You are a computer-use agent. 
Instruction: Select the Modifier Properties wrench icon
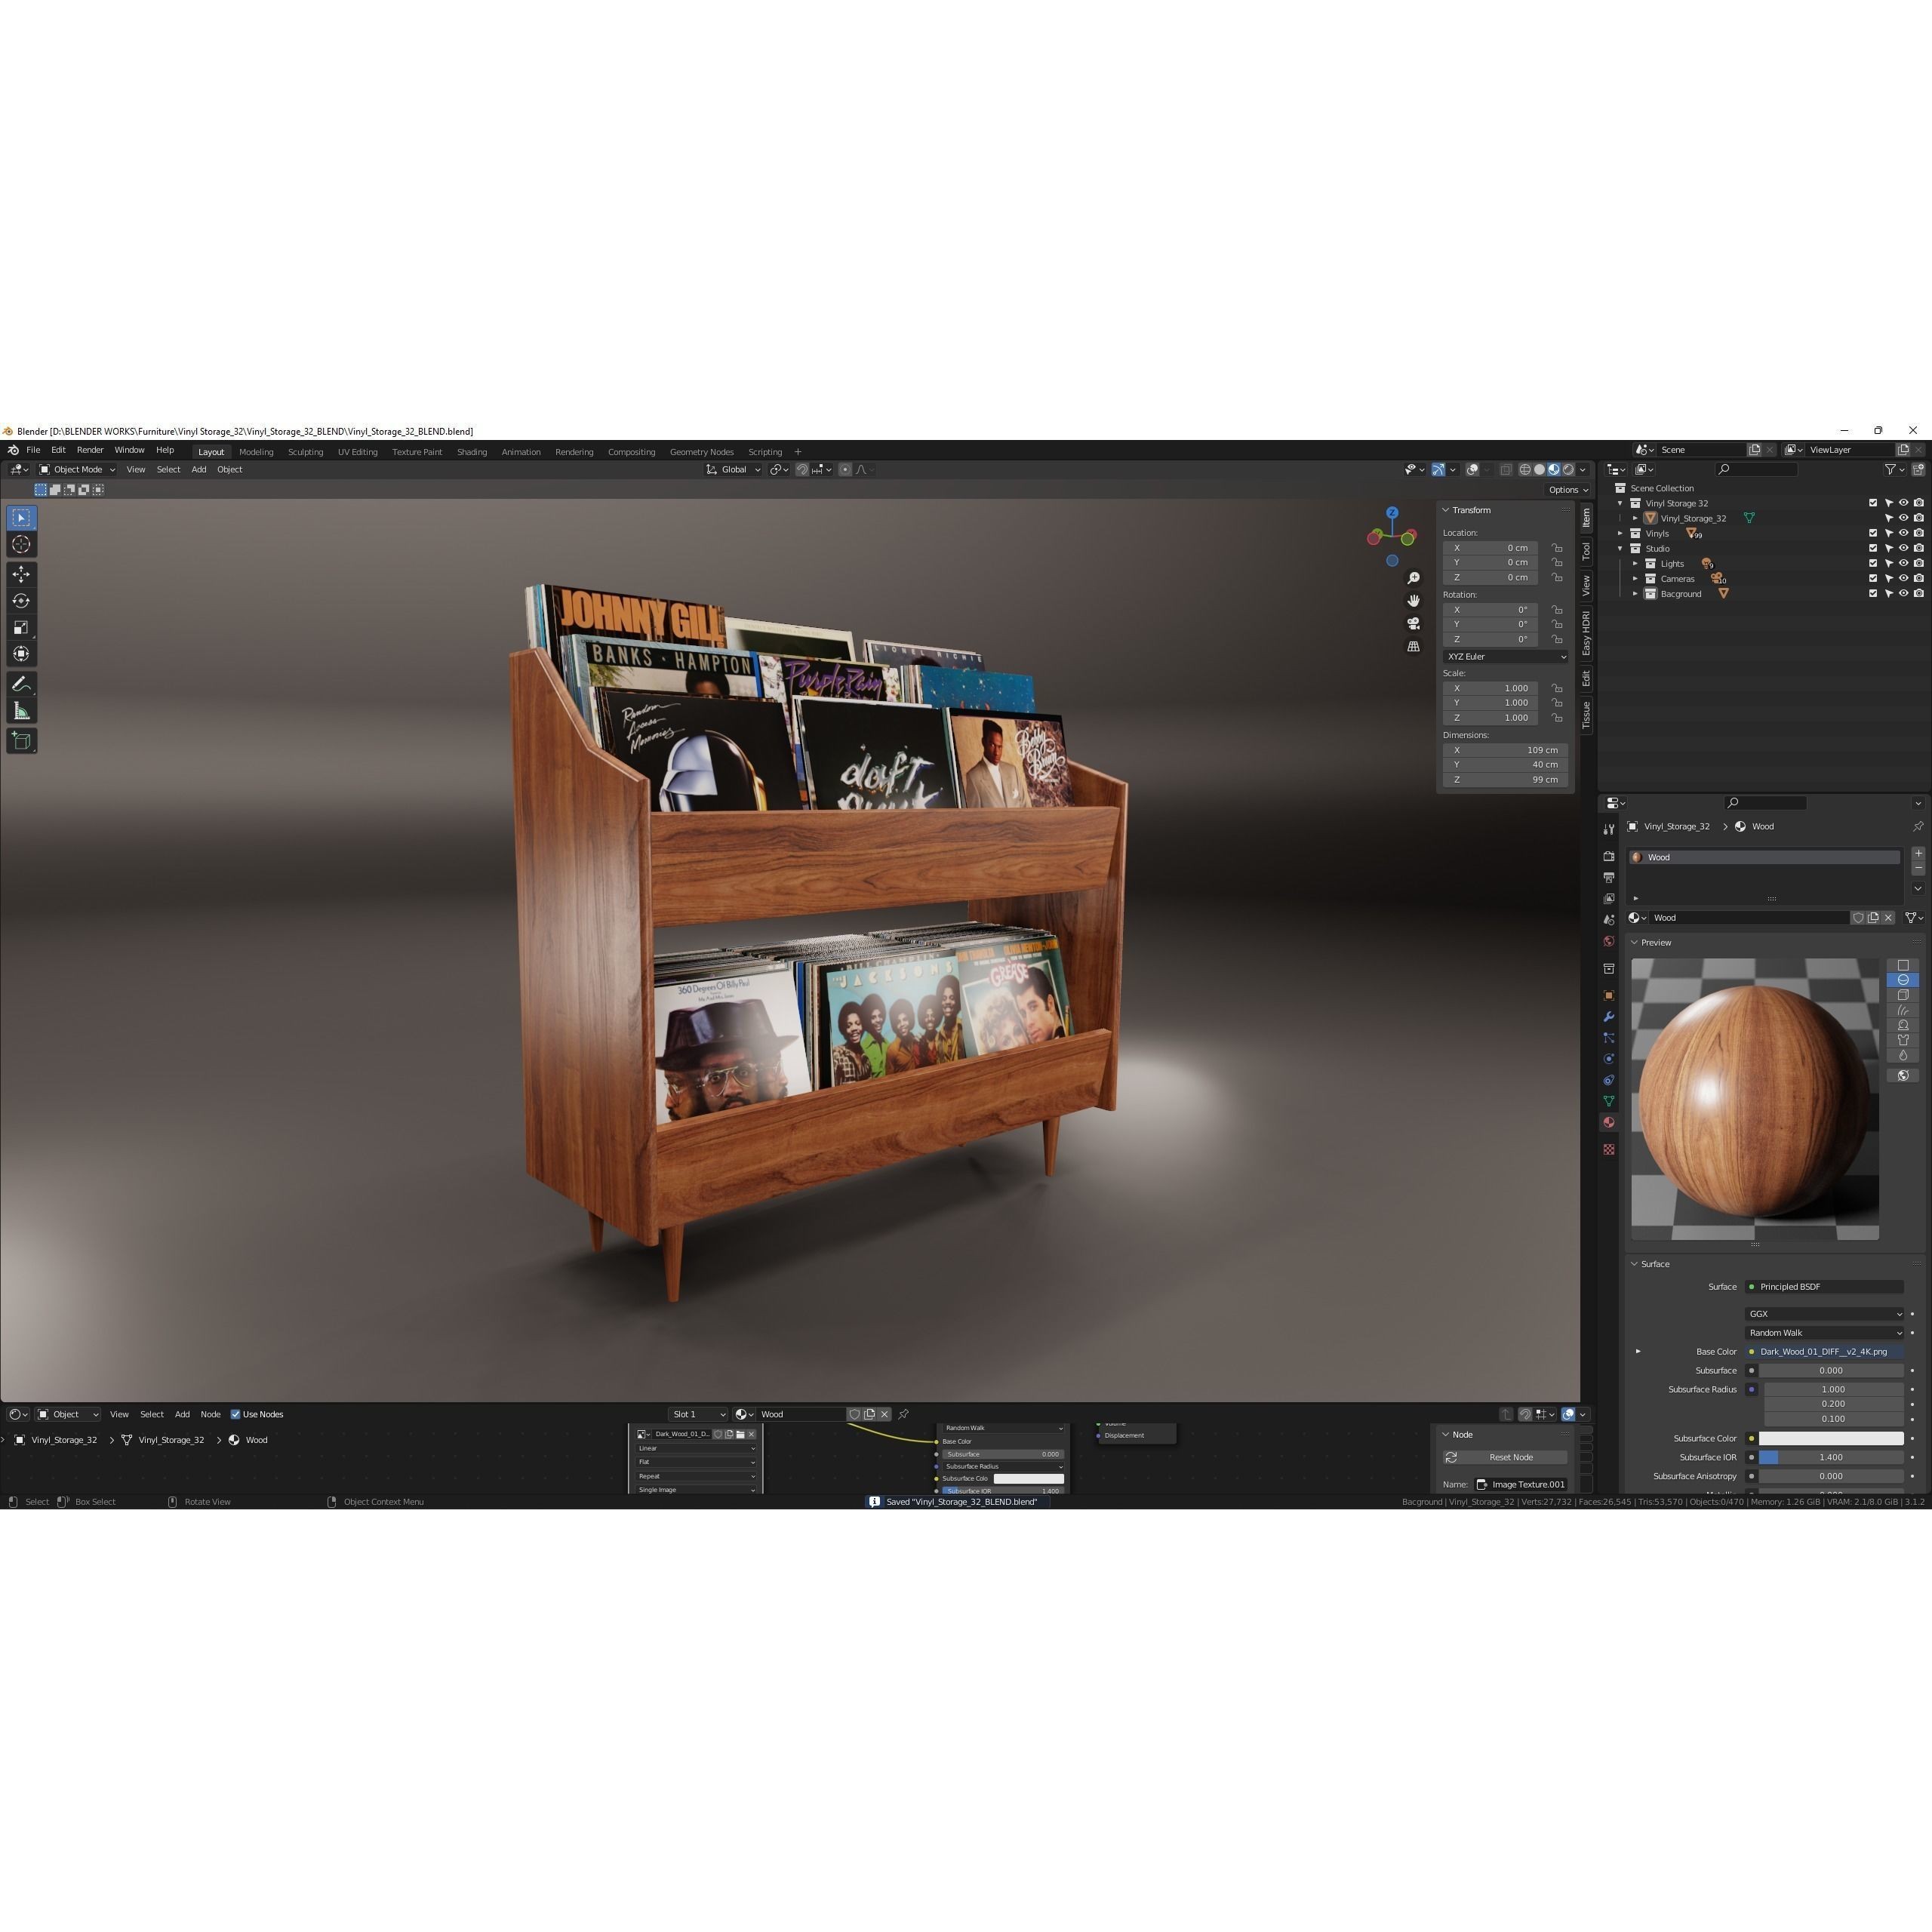point(1609,1017)
